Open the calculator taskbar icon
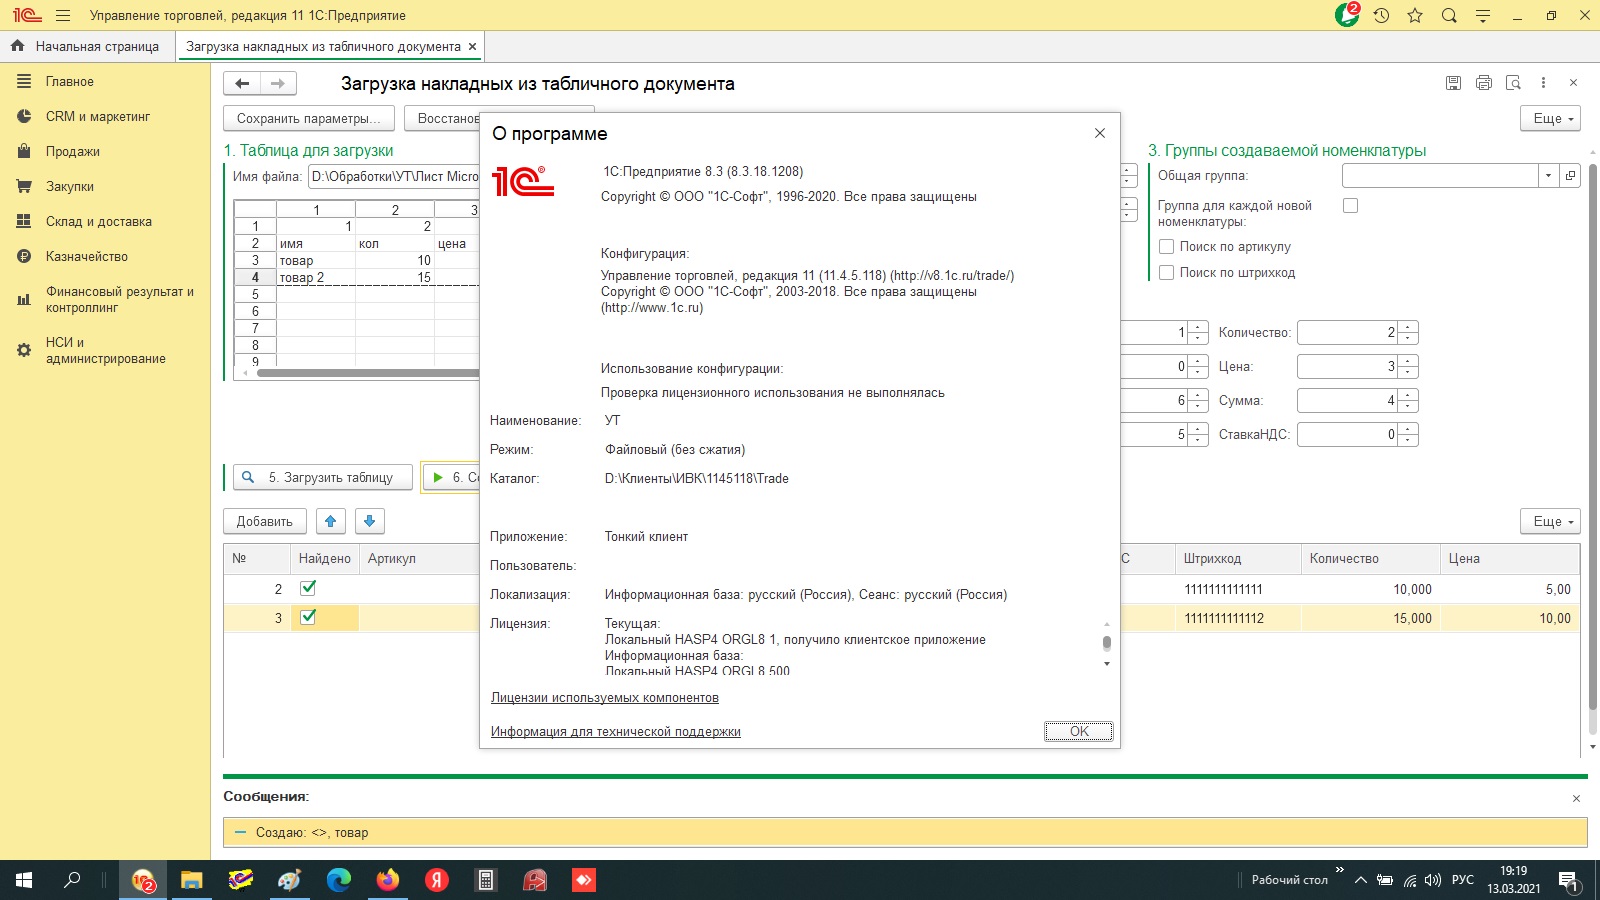This screenshot has width=1600, height=900. 486,880
